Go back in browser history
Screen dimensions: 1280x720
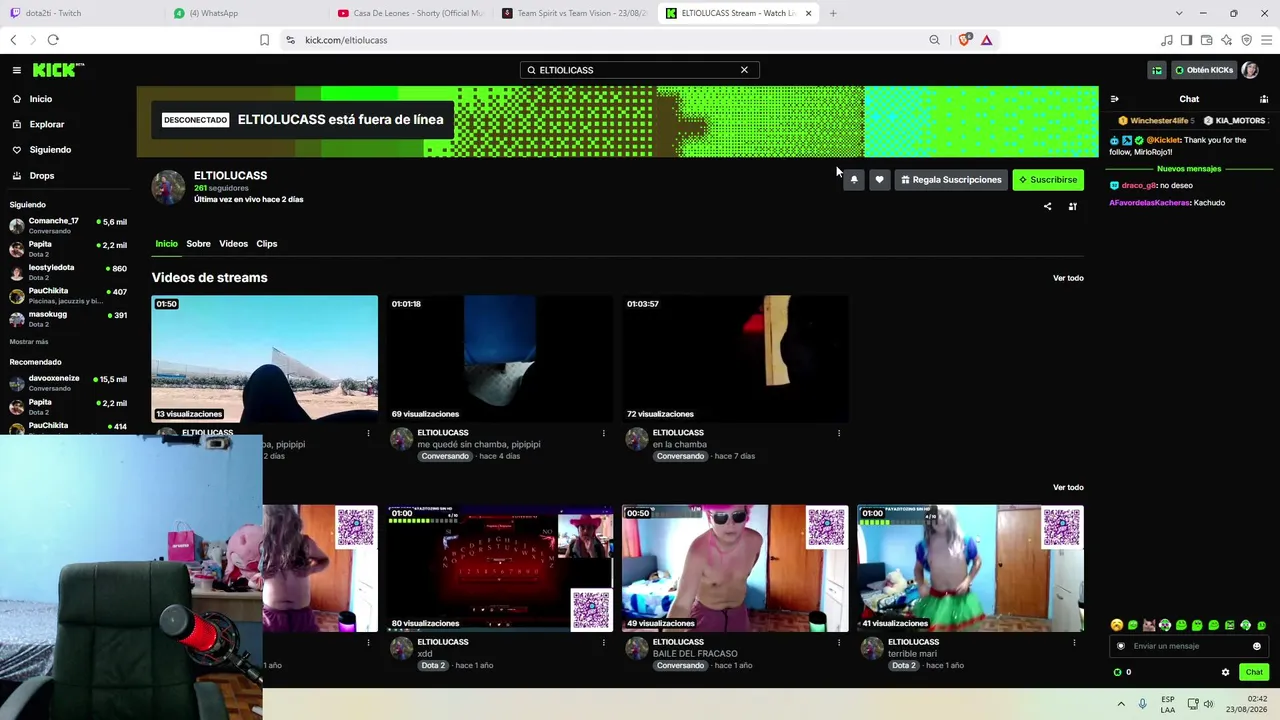tap(13, 40)
